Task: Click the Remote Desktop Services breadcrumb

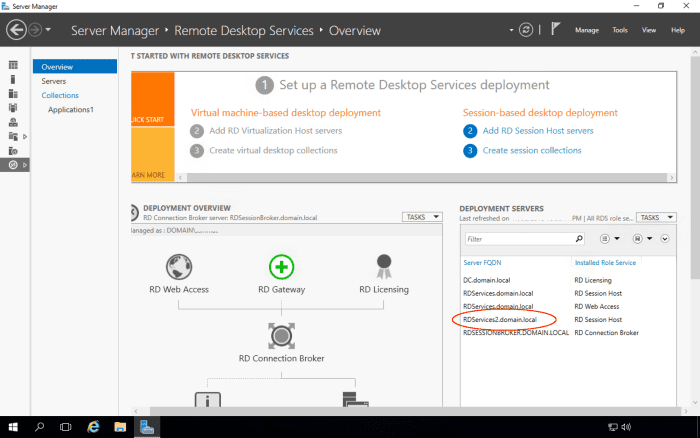Action: tap(244, 30)
